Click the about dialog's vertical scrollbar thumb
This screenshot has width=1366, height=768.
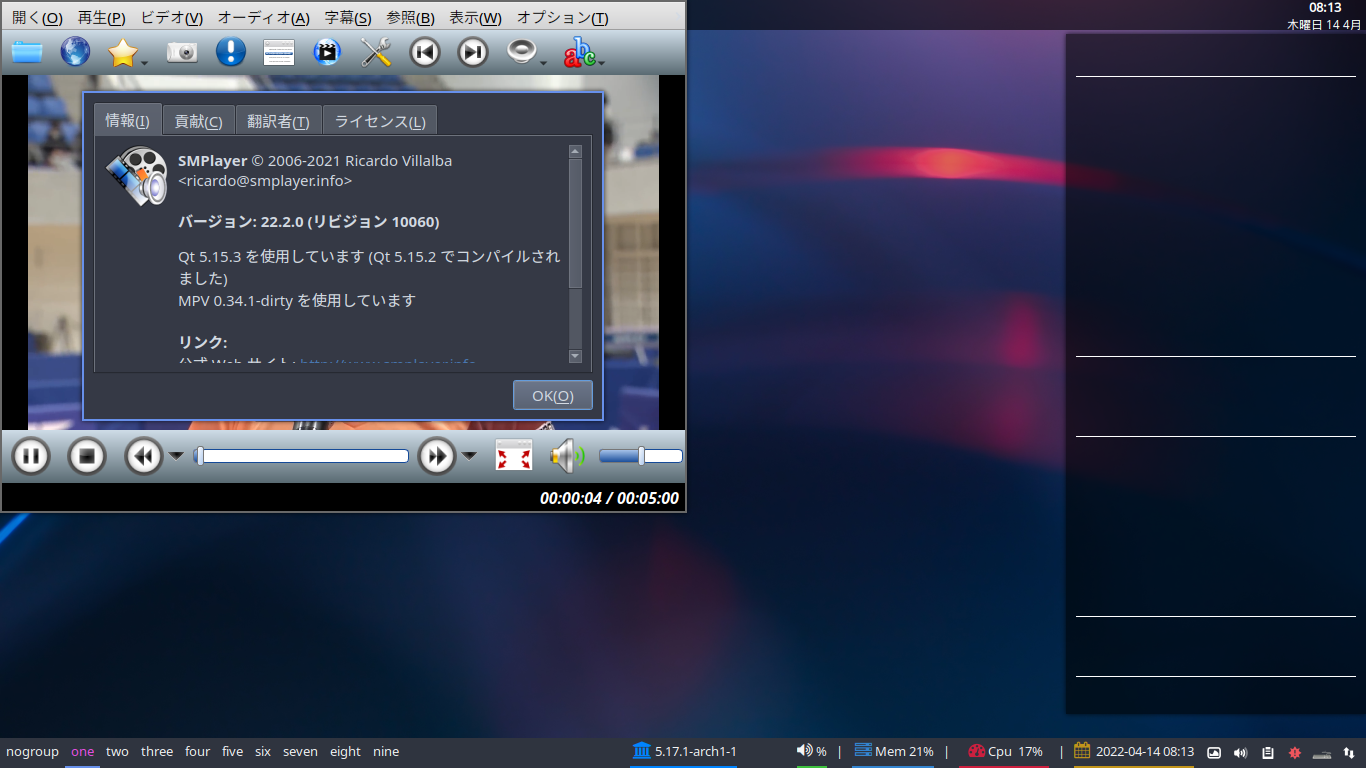[x=575, y=223]
